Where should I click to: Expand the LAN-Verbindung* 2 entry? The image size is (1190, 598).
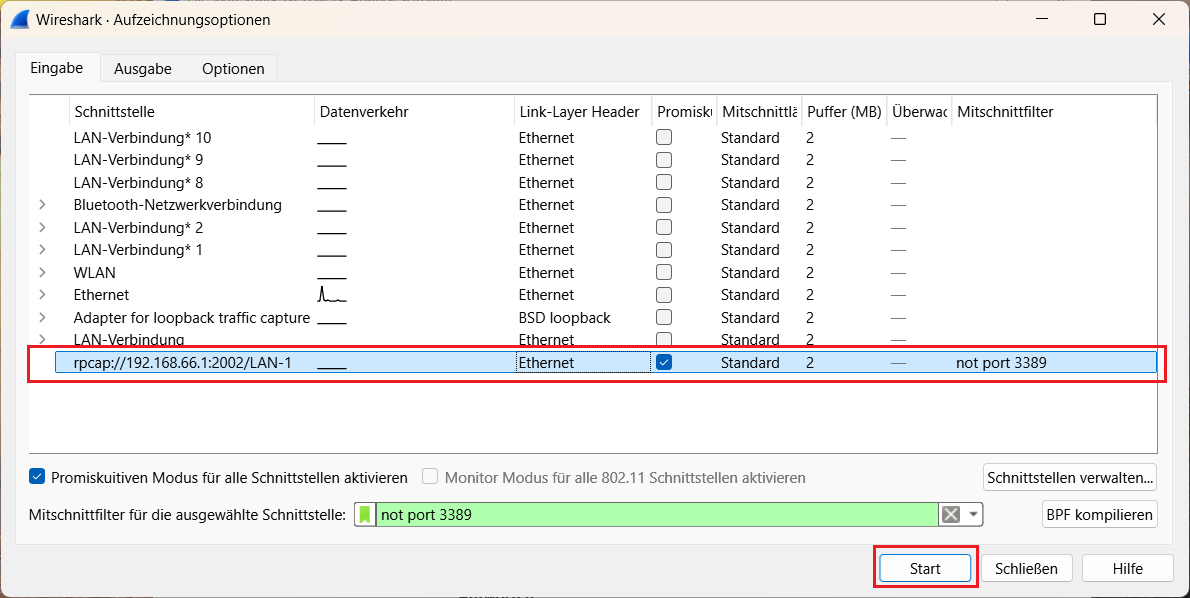(x=42, y=227)
